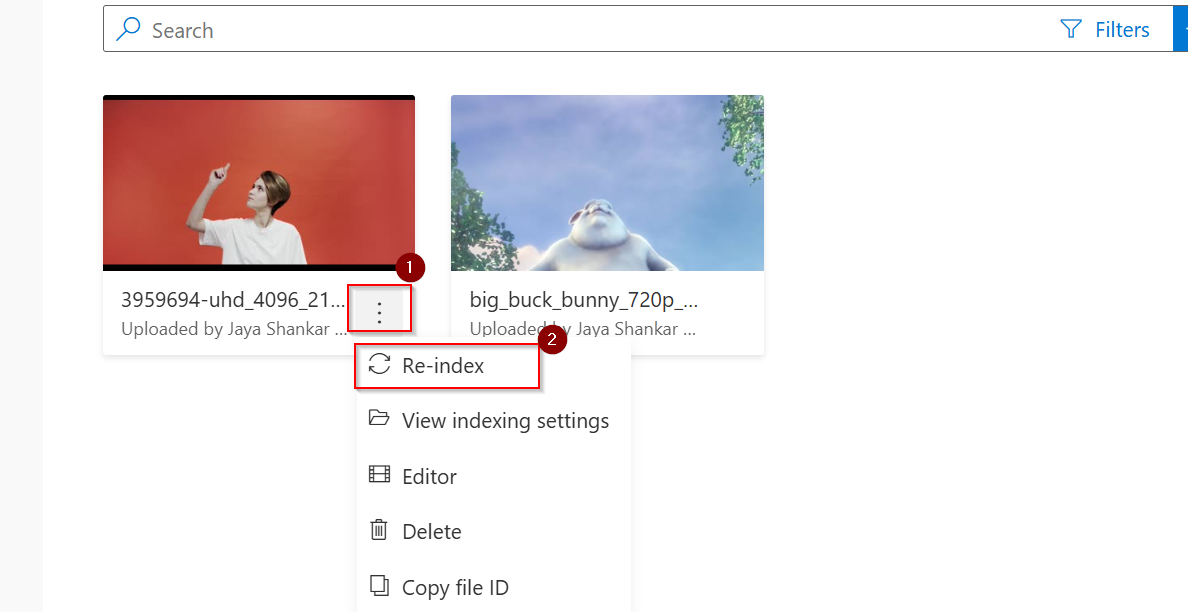The image size is (1188, 612).
Task: Click the film strip Editor icon
Action: 380,475
